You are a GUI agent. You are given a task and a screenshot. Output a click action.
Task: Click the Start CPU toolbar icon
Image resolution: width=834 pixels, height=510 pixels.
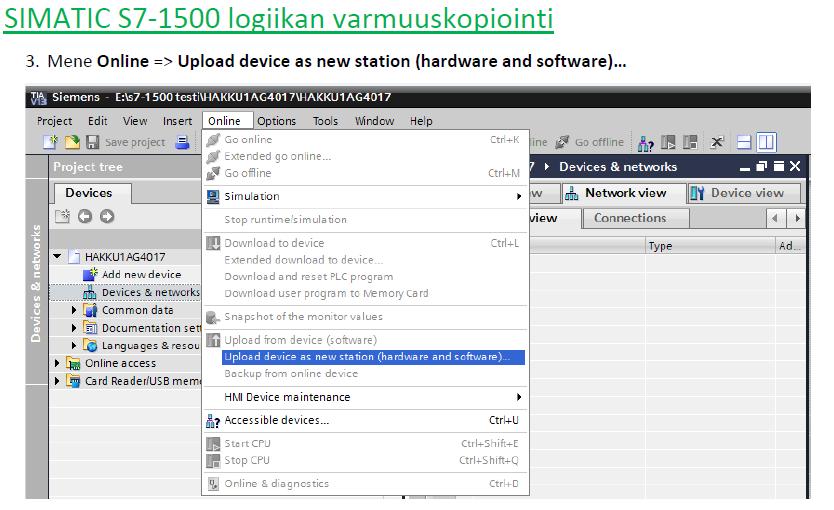(668, 142)
